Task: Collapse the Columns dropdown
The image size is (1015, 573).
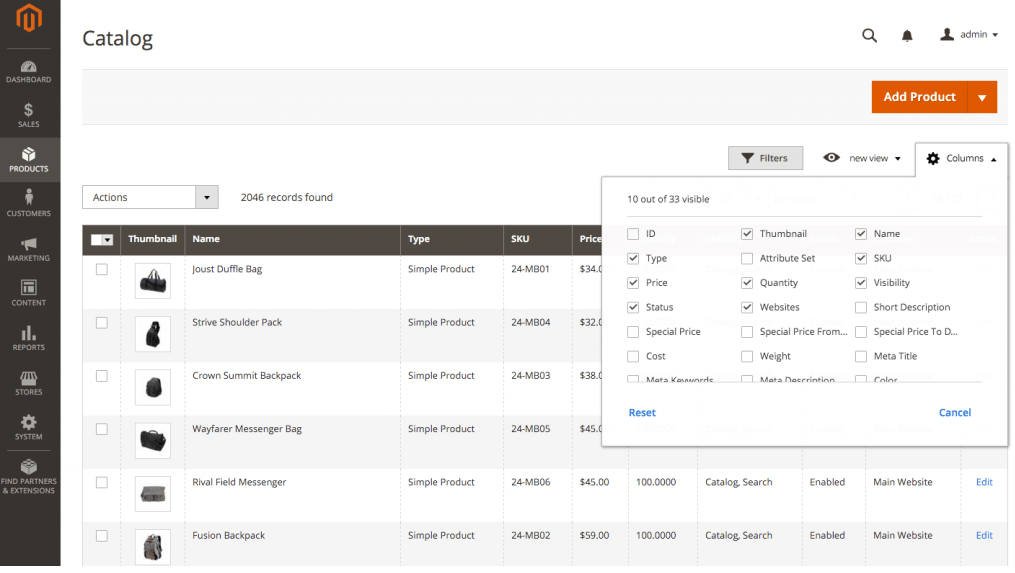Action: (x=961, y=159)
